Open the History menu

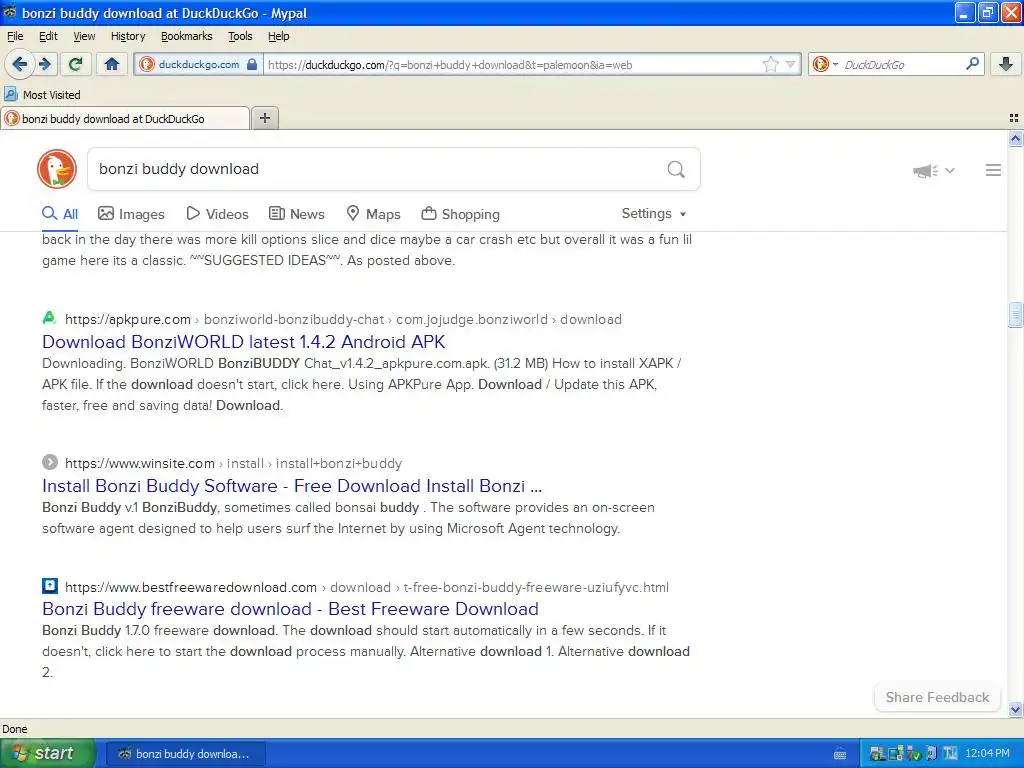tap(128, 36)
